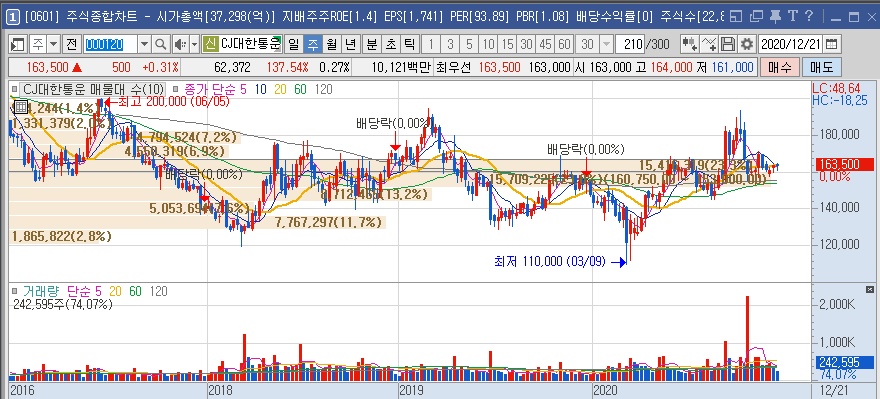This screenshot has height=399, width=880.
Task: Expand stock code 000120 dropdown arrow
Action: [x=144, y=44]
